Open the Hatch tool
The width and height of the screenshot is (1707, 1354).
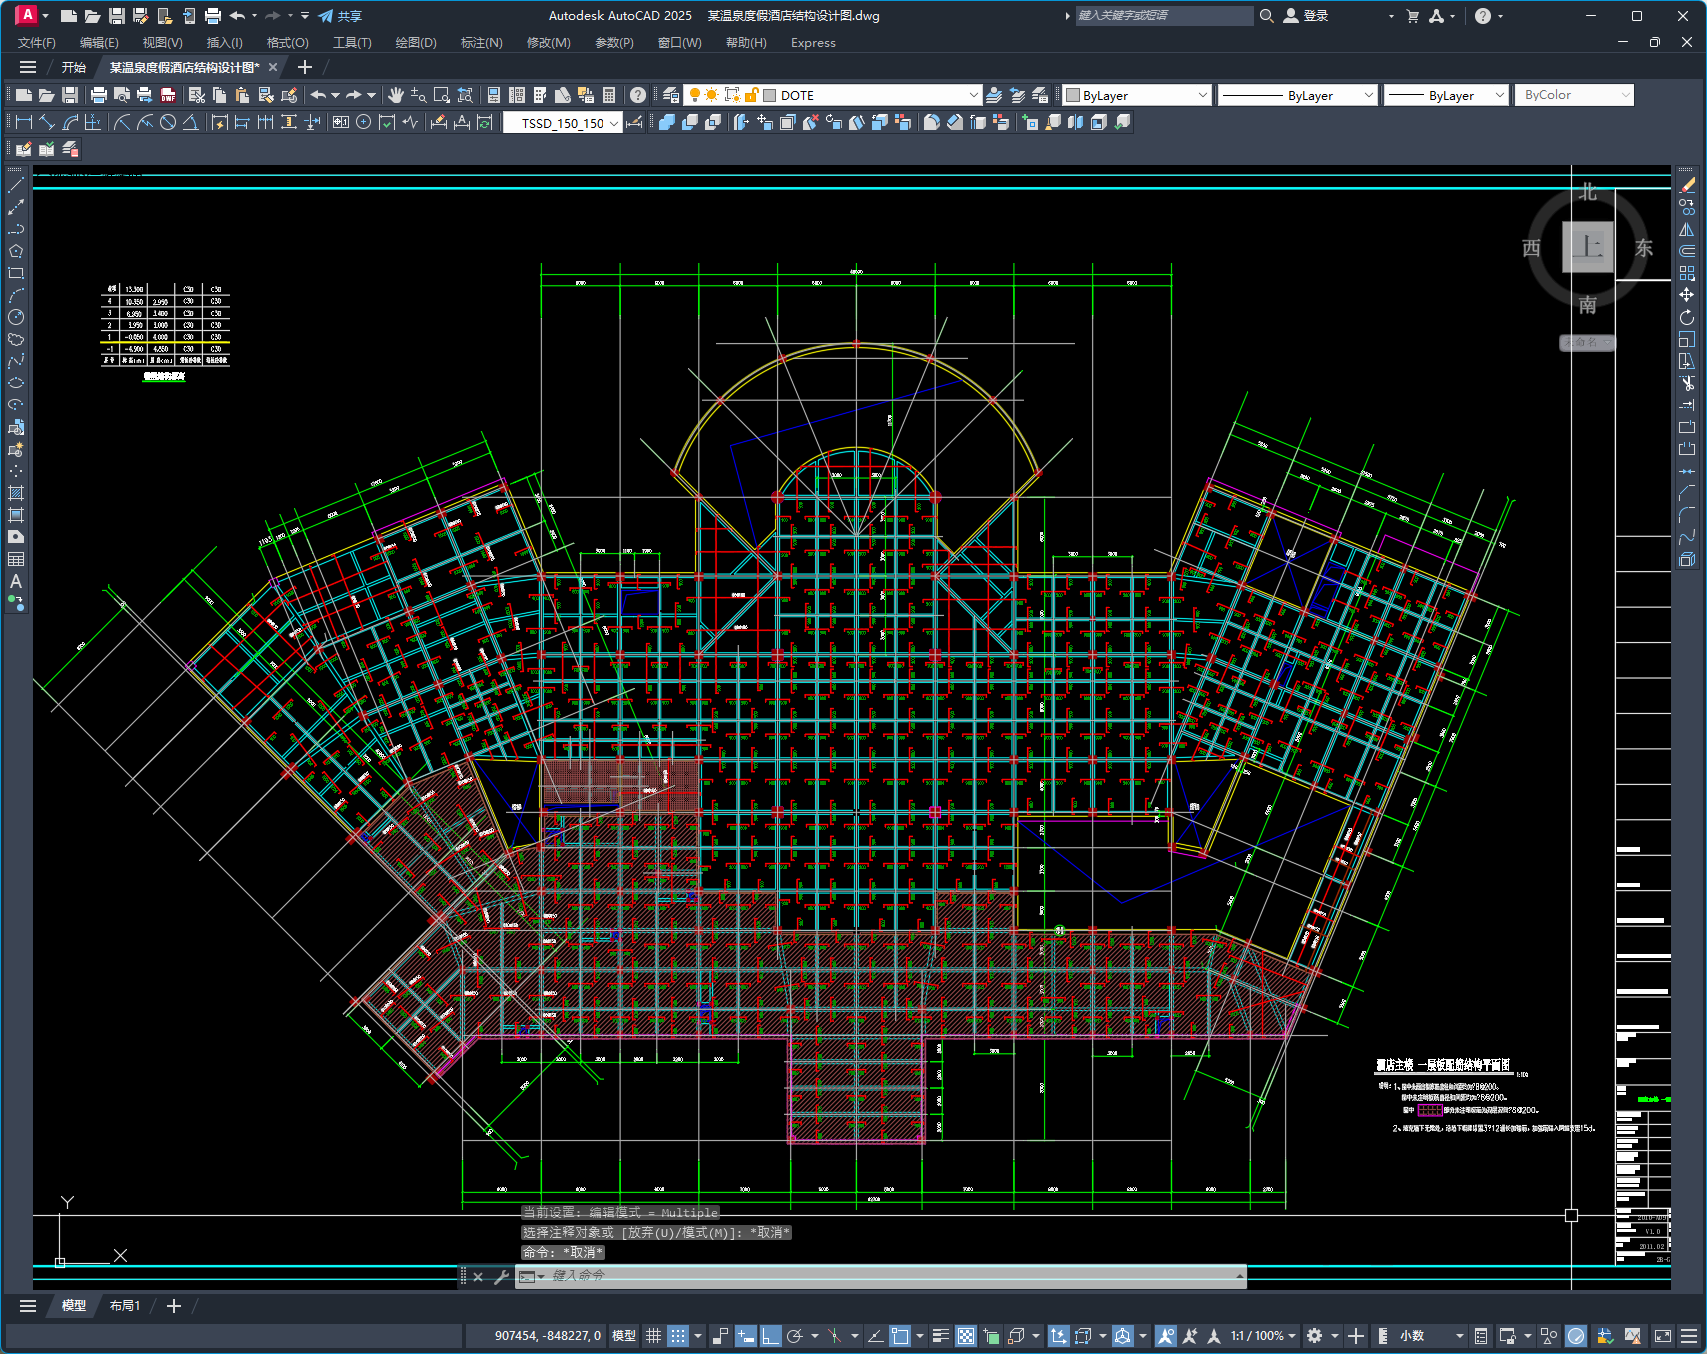[x=16, y=493]
